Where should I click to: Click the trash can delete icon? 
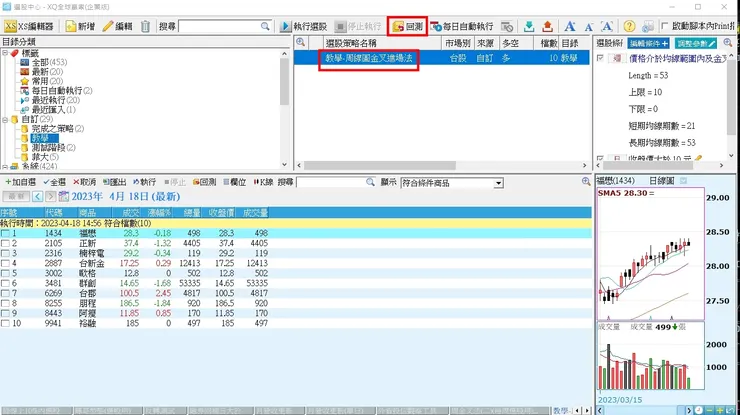(145, 26)
